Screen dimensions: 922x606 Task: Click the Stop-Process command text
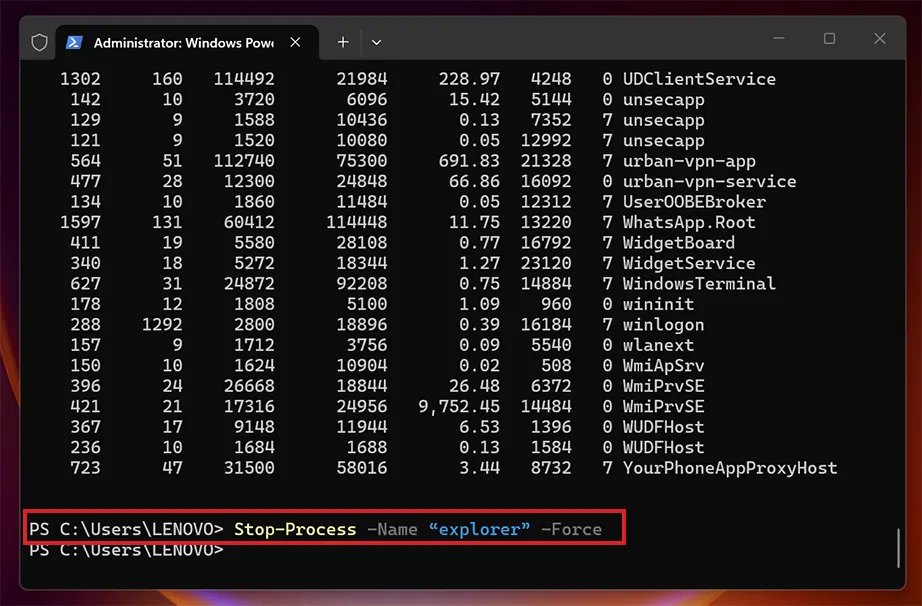point(295,529)
